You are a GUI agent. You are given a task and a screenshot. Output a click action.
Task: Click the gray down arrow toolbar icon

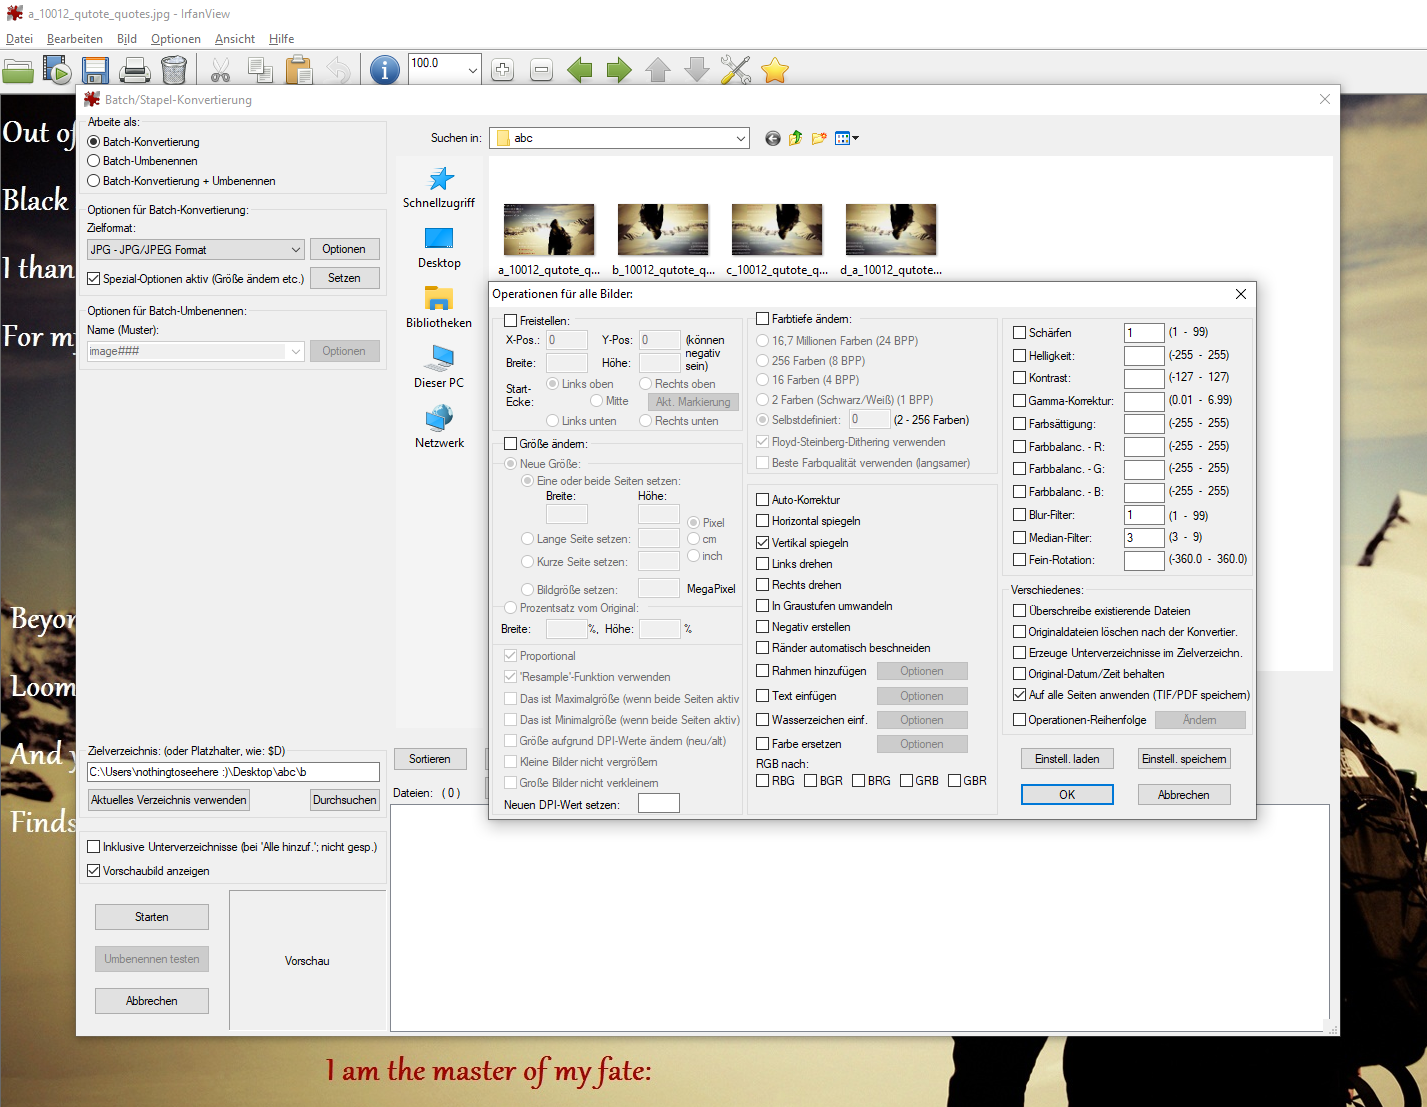pos(697,70)
